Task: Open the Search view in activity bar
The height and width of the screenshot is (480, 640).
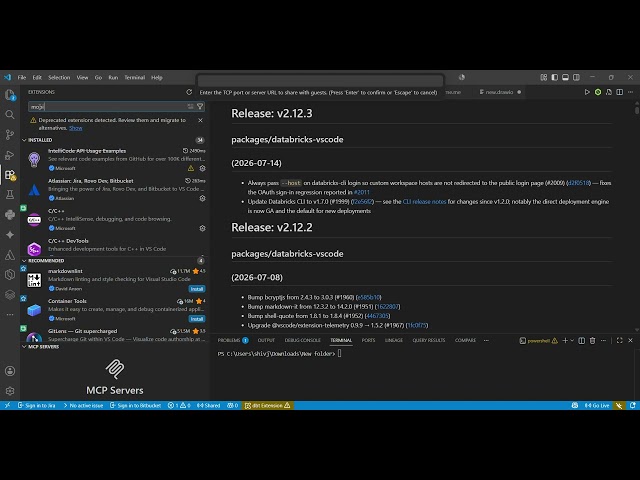Action: click(x=10, y=115)
